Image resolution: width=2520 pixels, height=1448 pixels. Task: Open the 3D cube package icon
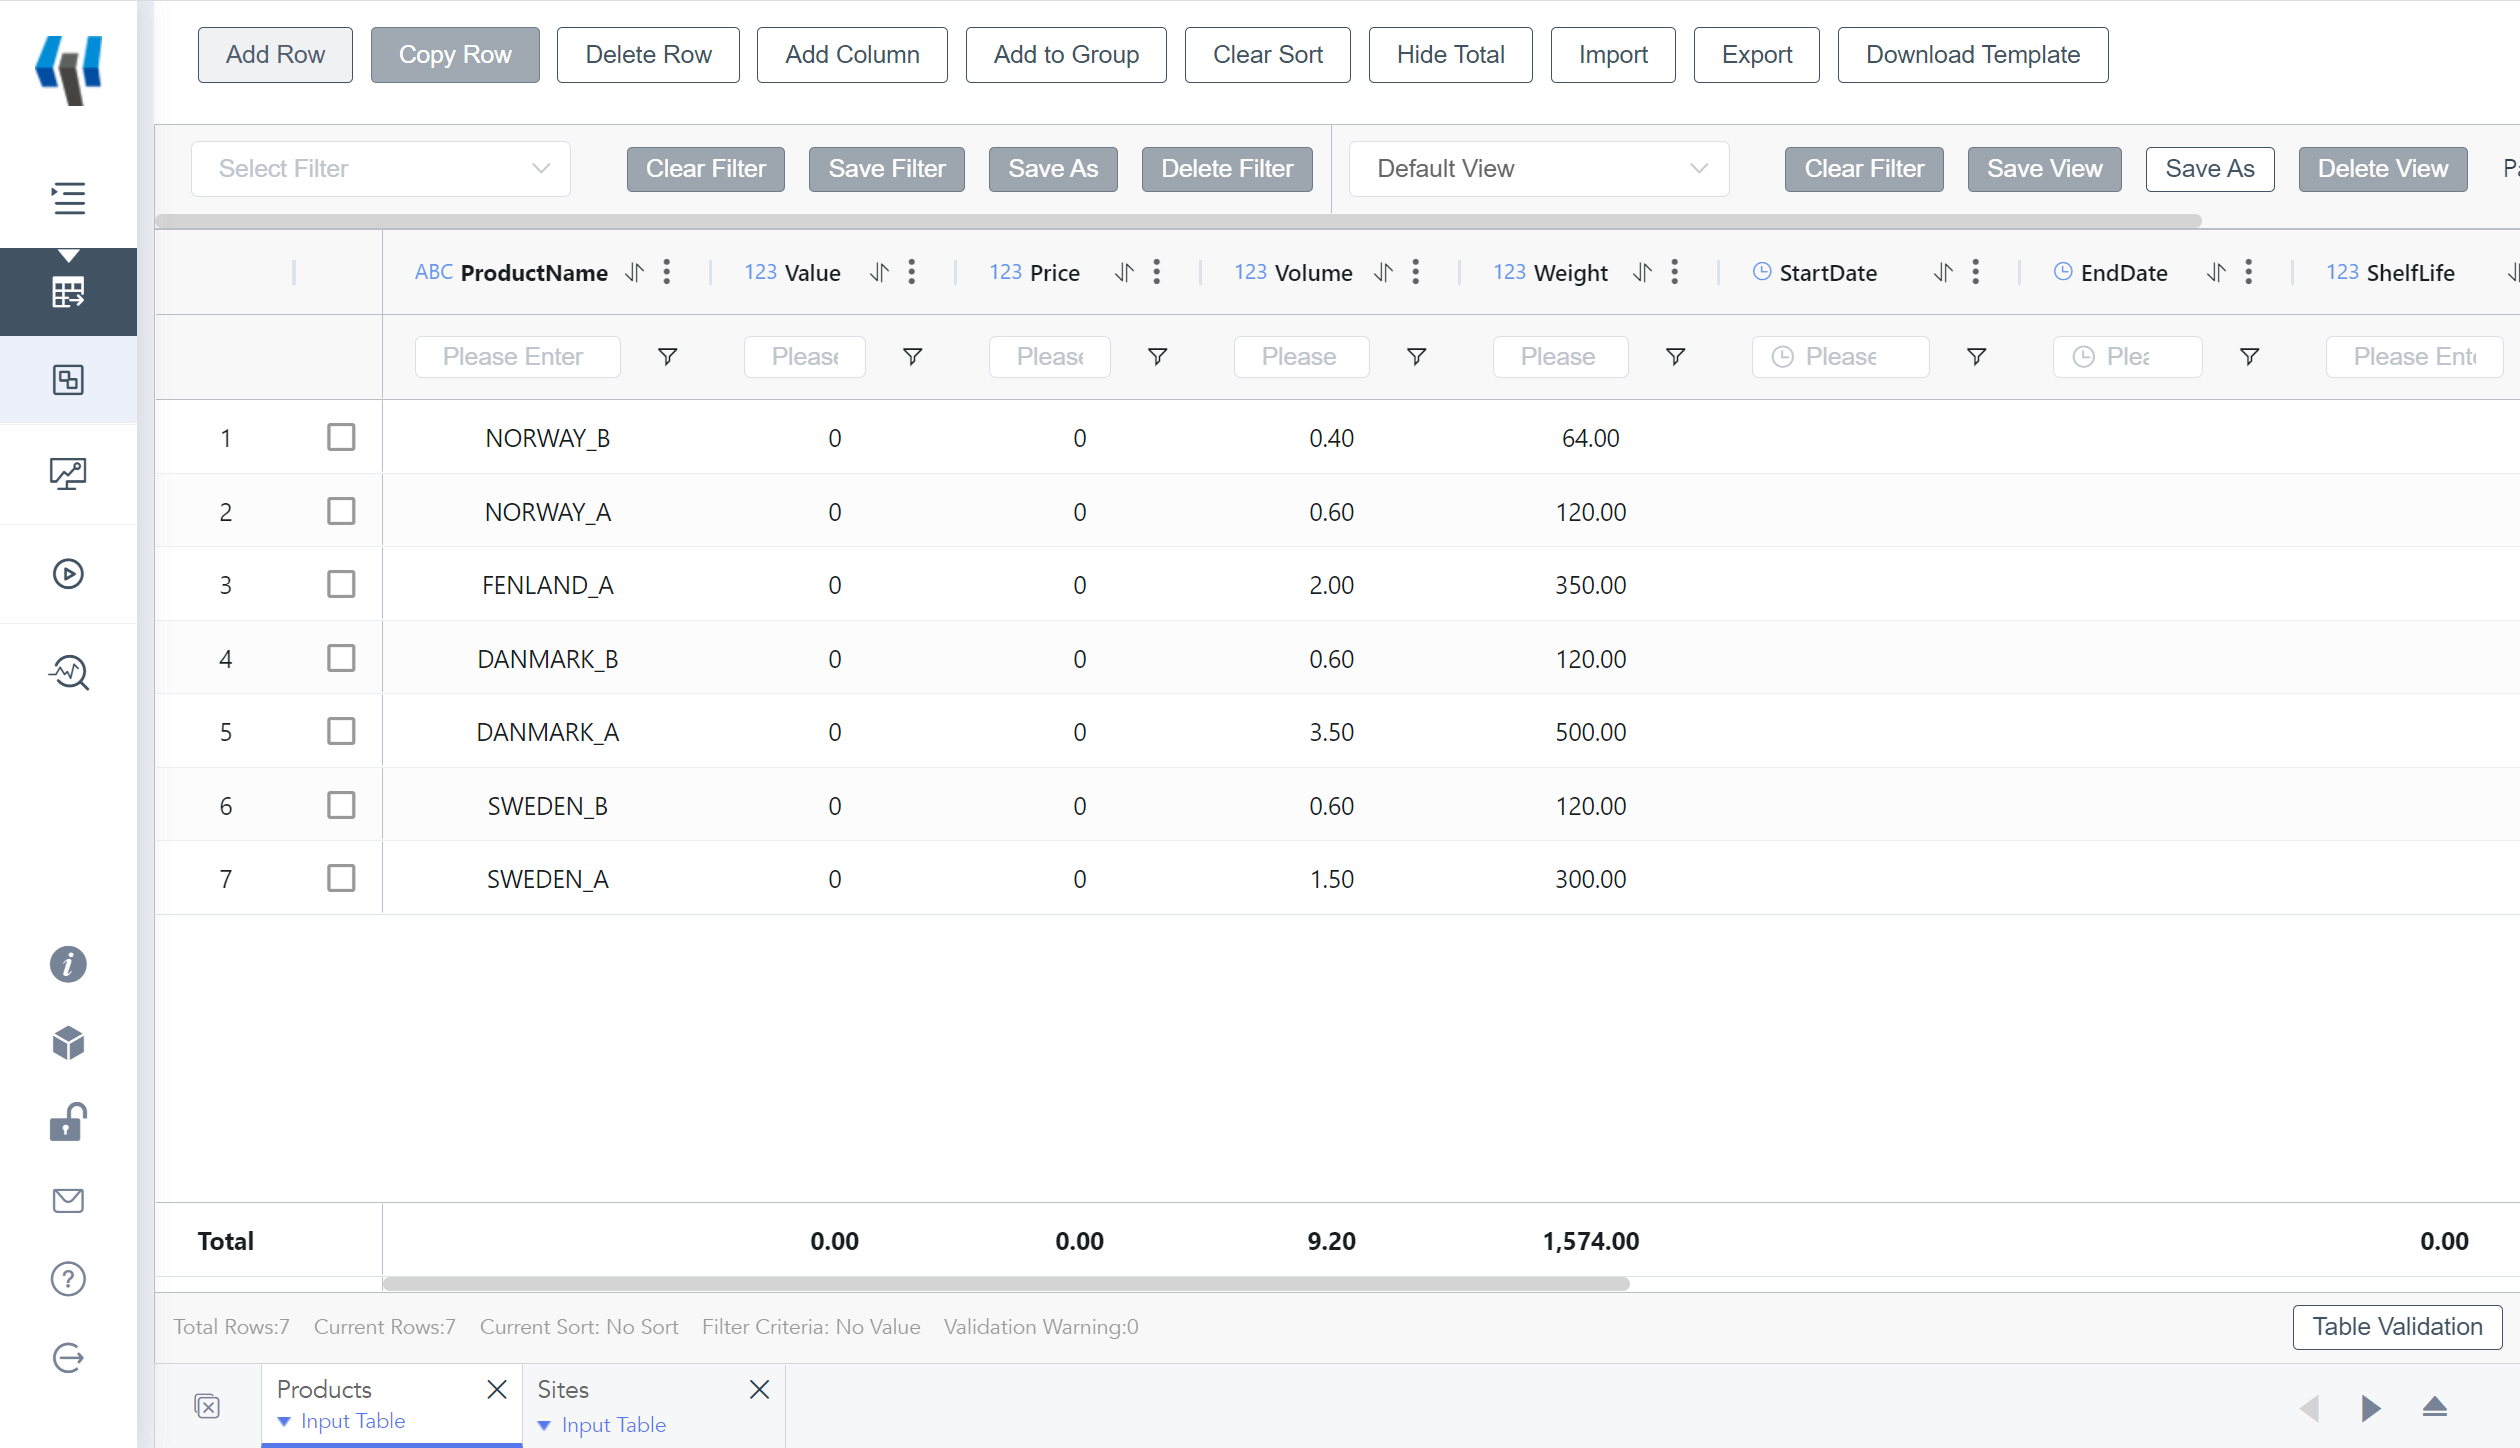tap(68, 1043)
